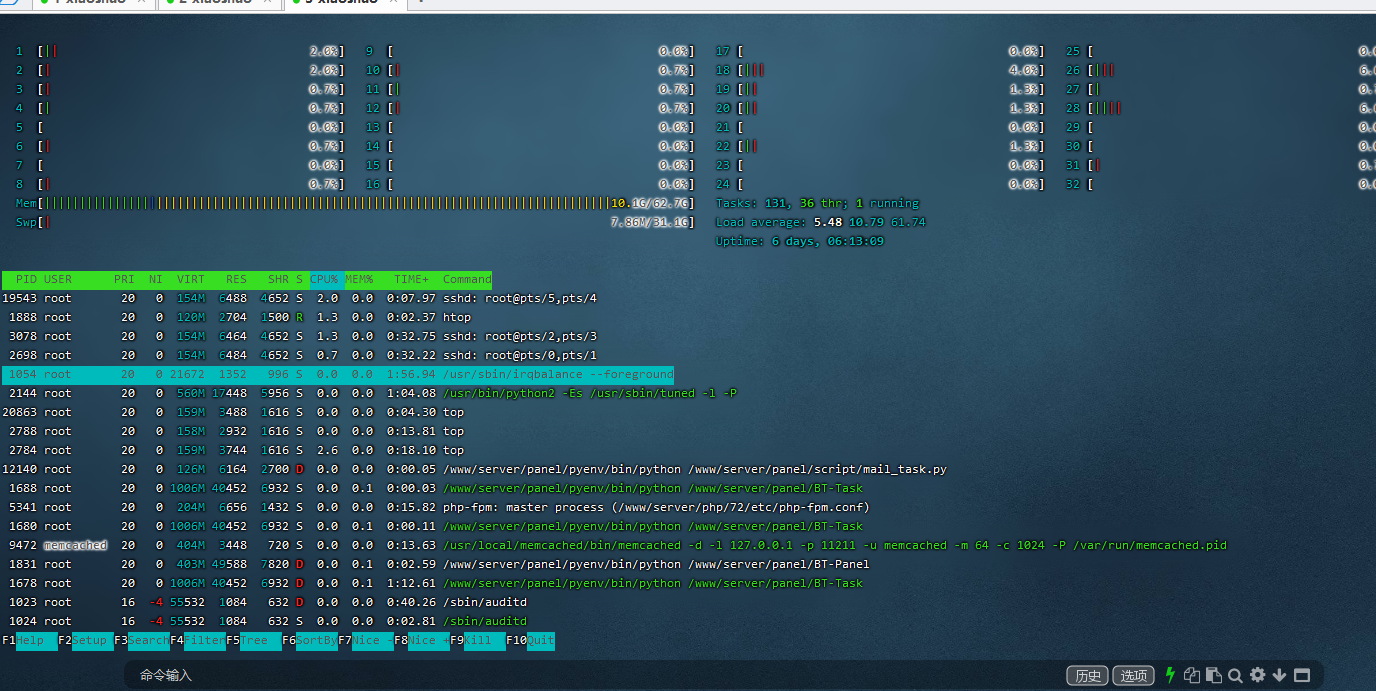Select process 19543 sshd root@pts/5,pts/4
Image resolution: width=1376 pixels, height=691 pixels.
tap(300, 298)
